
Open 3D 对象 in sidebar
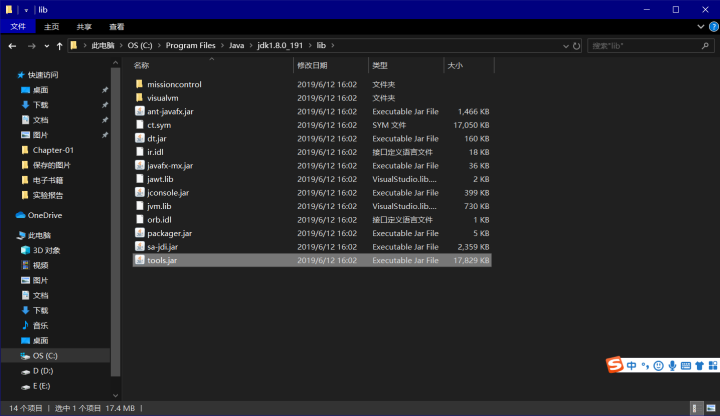[46, 250]
